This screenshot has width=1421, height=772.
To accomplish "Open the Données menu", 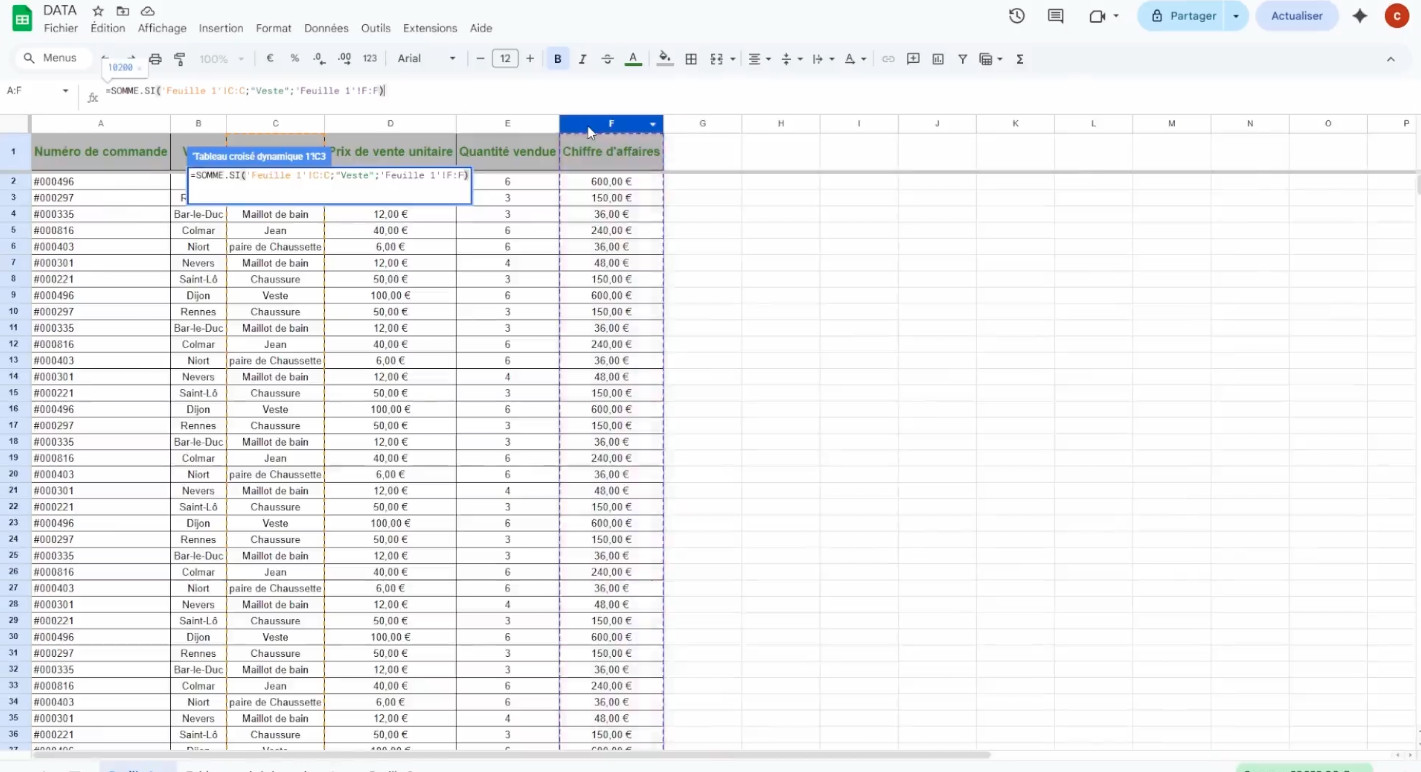I will [326, 28].
